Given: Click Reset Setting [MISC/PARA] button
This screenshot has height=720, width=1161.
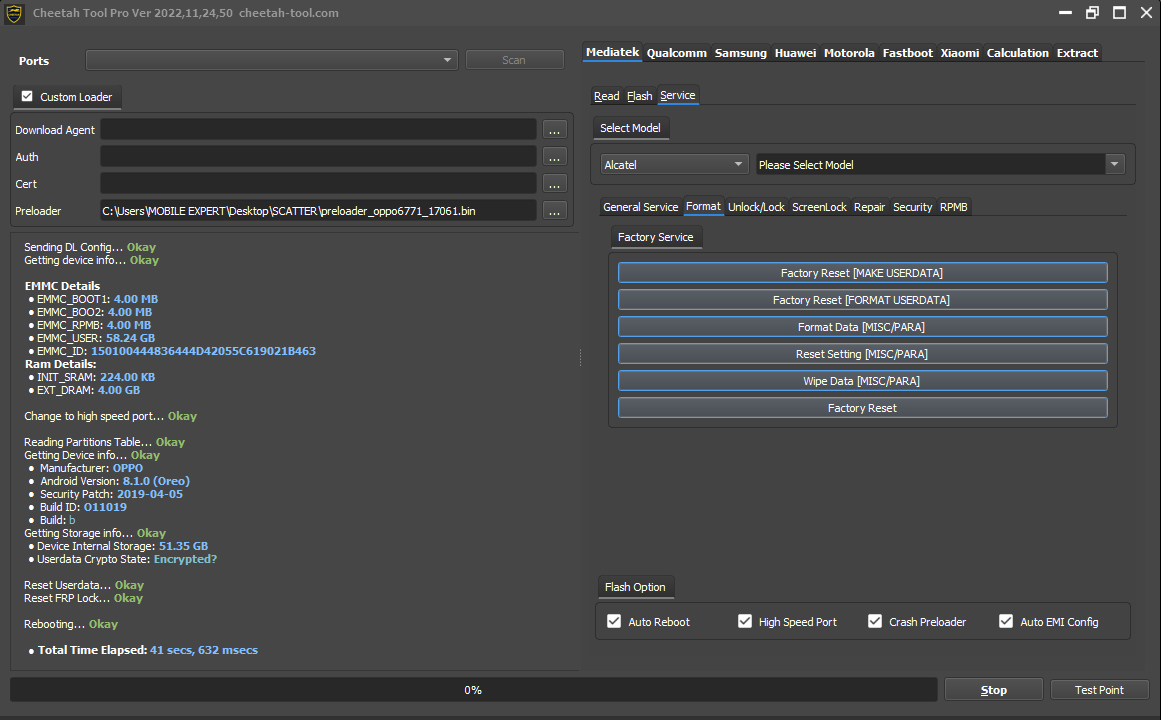Looking at the screenshot, I should 863,353.
